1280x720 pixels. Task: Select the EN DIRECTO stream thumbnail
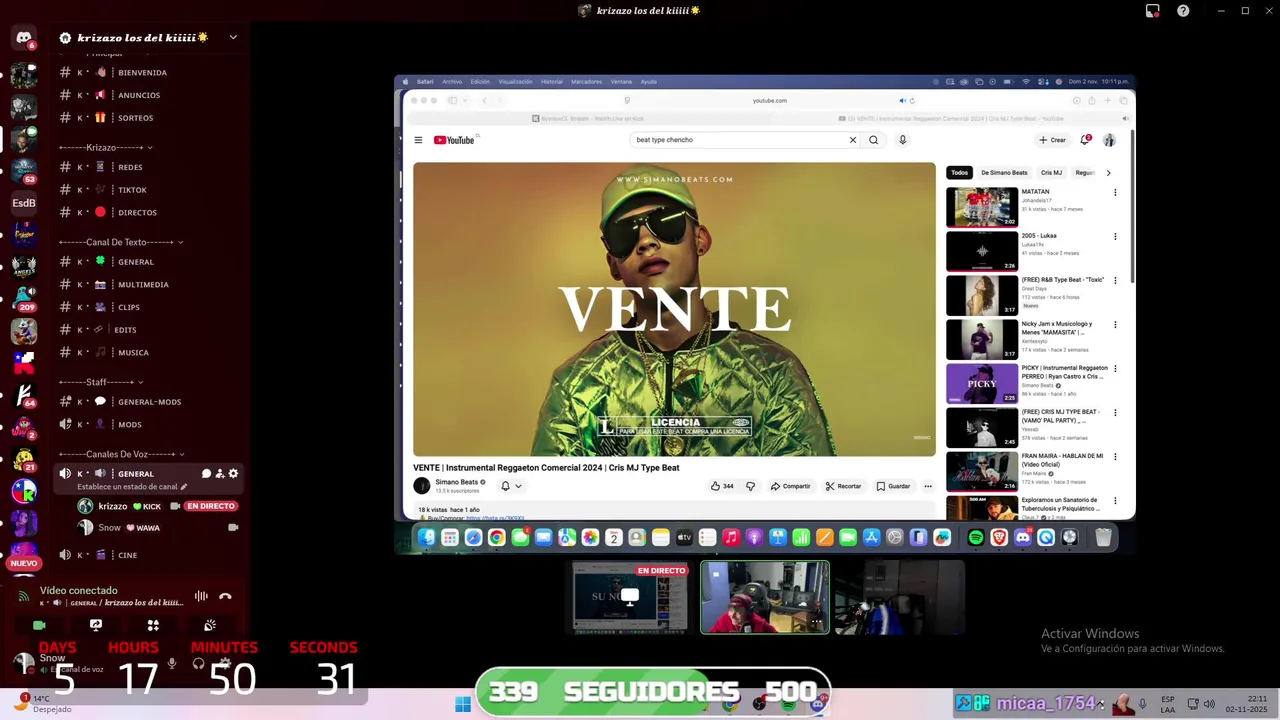(x=629, y=597)
